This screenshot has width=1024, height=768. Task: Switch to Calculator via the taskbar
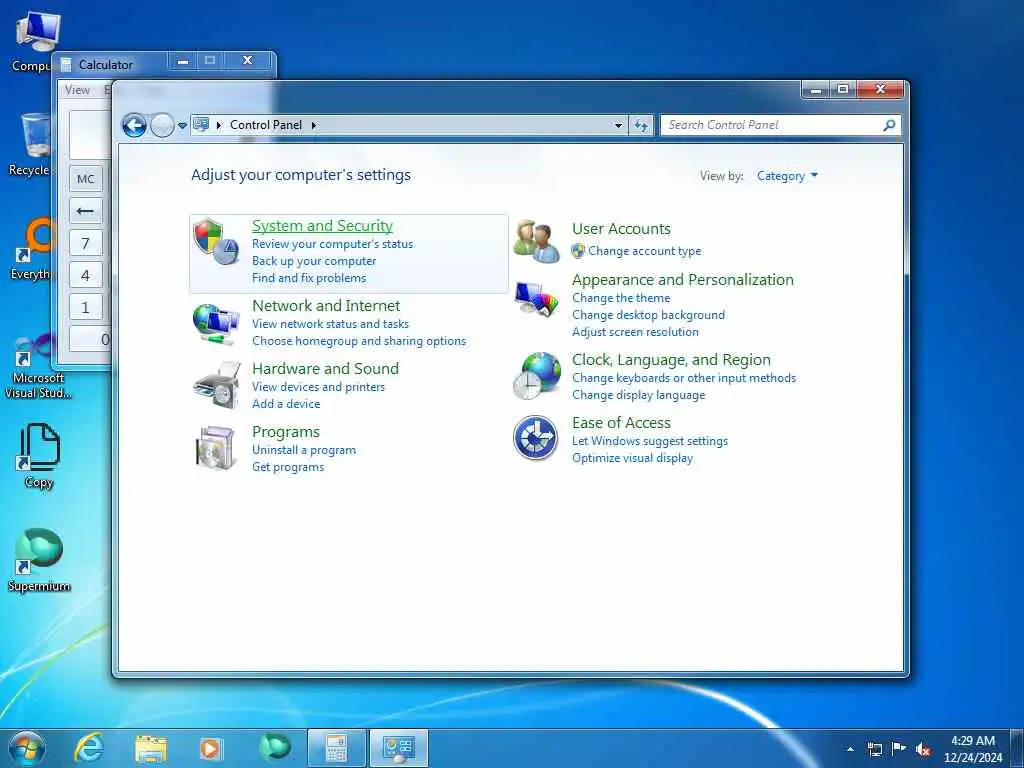click(336, 748)
